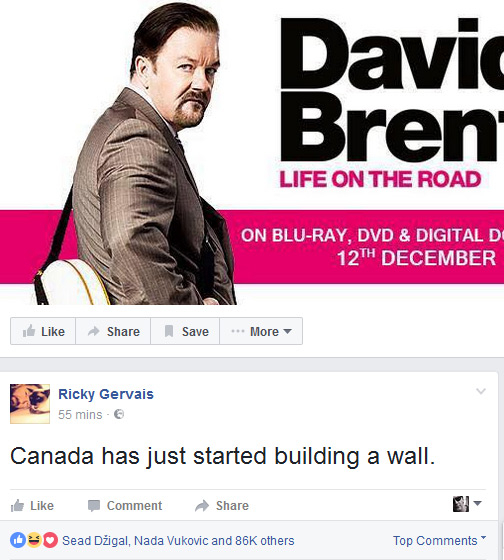Open Sead Džigal's profile link
This screenshot has width=504, height=560.
point(95,541)
